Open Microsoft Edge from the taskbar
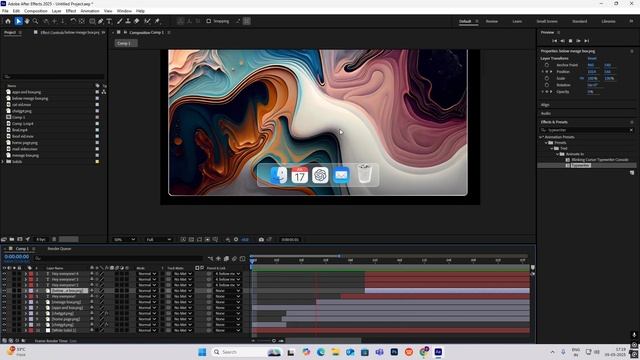This screenshot has width=640, height=360. 321,352
